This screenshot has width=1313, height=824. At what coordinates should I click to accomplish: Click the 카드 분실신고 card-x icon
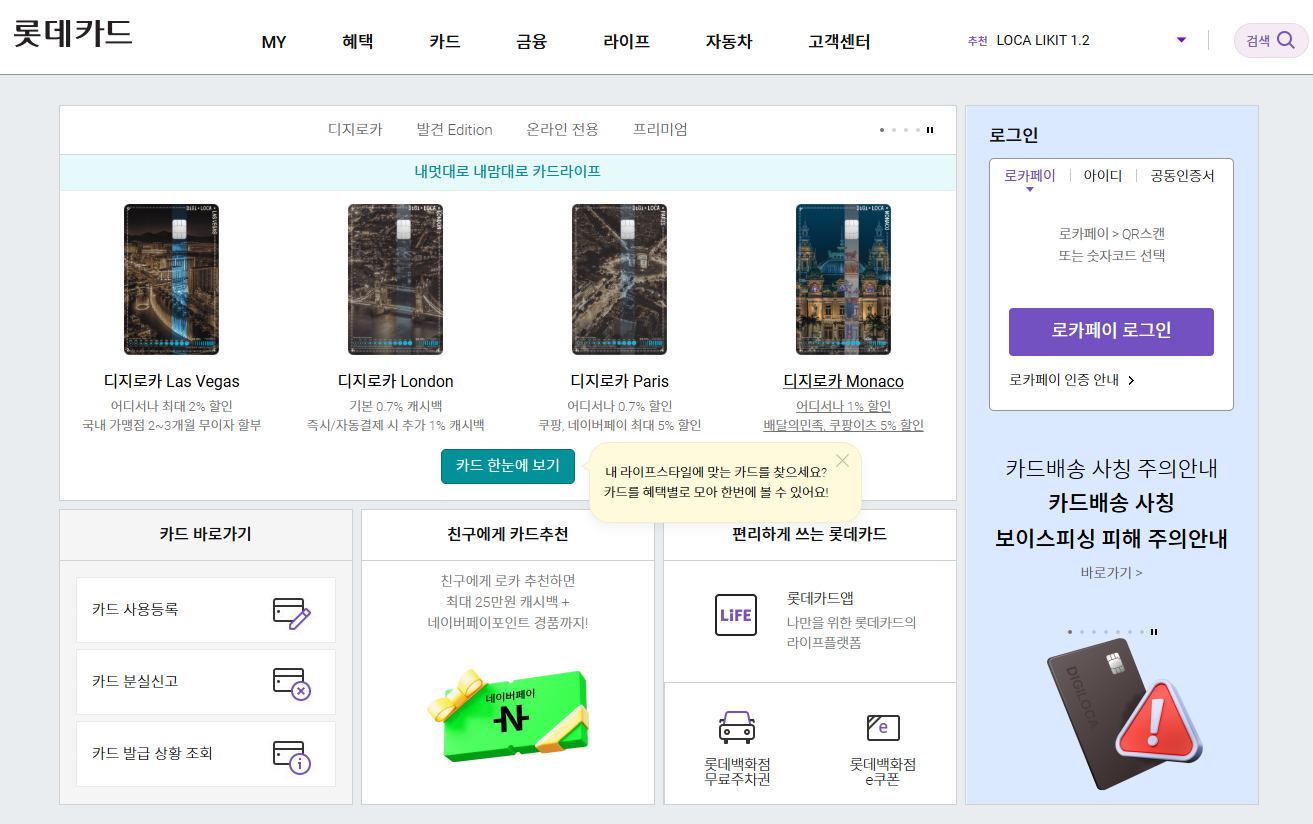(292, 685)
